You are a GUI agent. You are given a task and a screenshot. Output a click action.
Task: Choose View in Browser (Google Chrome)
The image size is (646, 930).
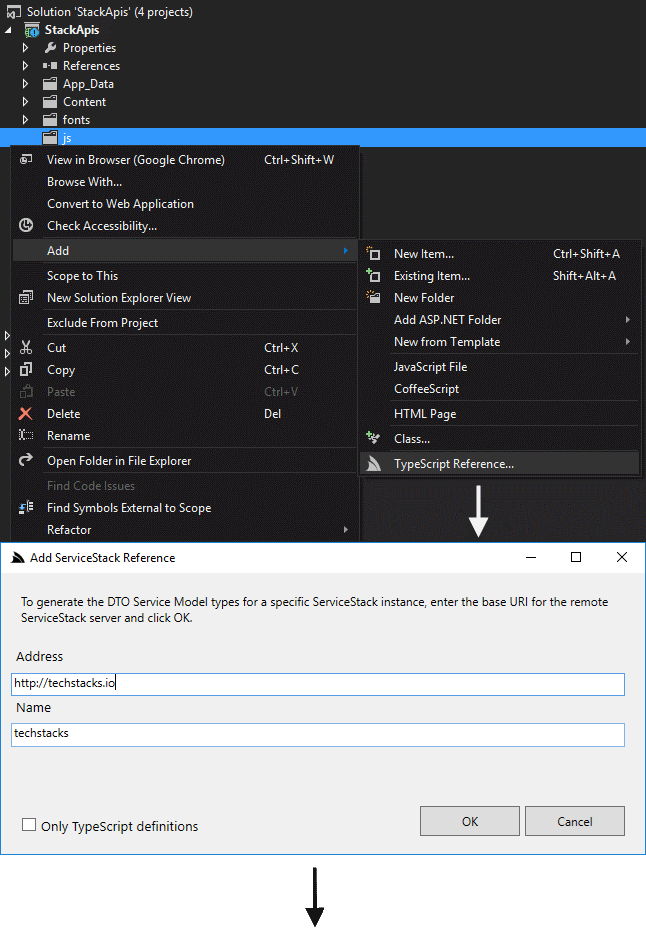[x=185, y=160]
